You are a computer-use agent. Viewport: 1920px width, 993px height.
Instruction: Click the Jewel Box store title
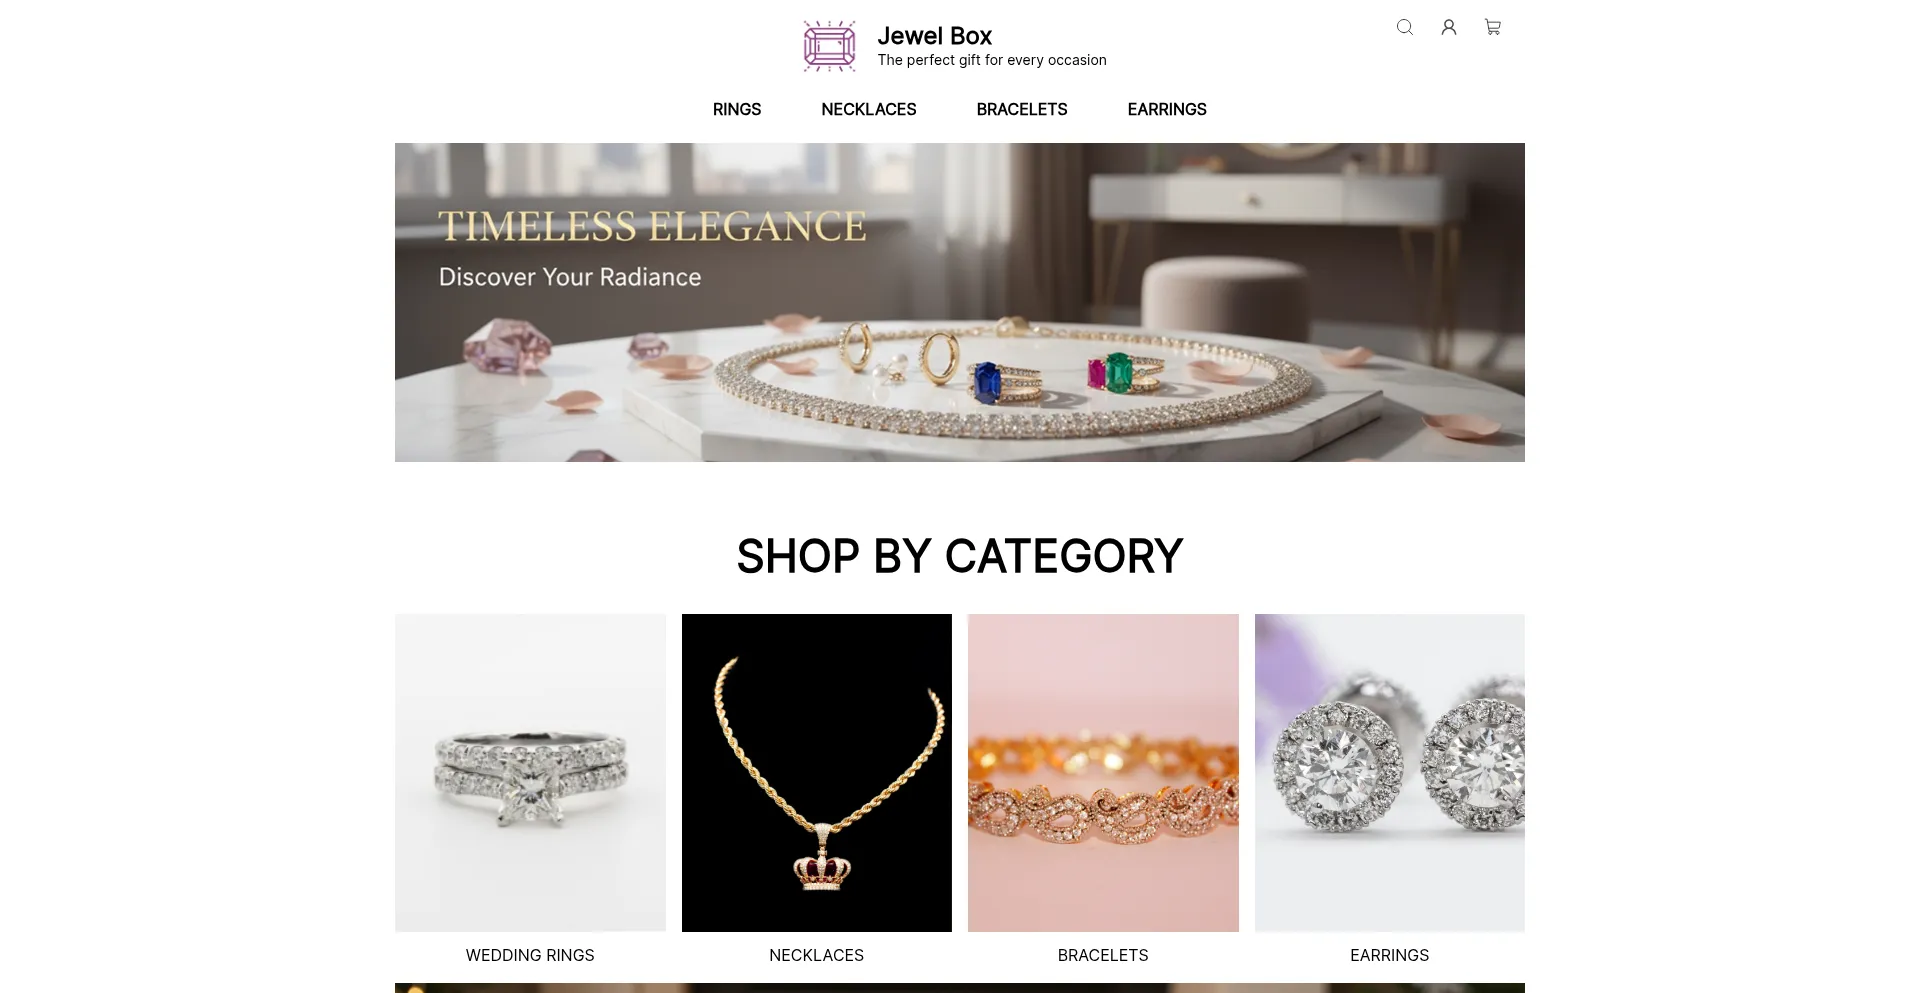935,36
